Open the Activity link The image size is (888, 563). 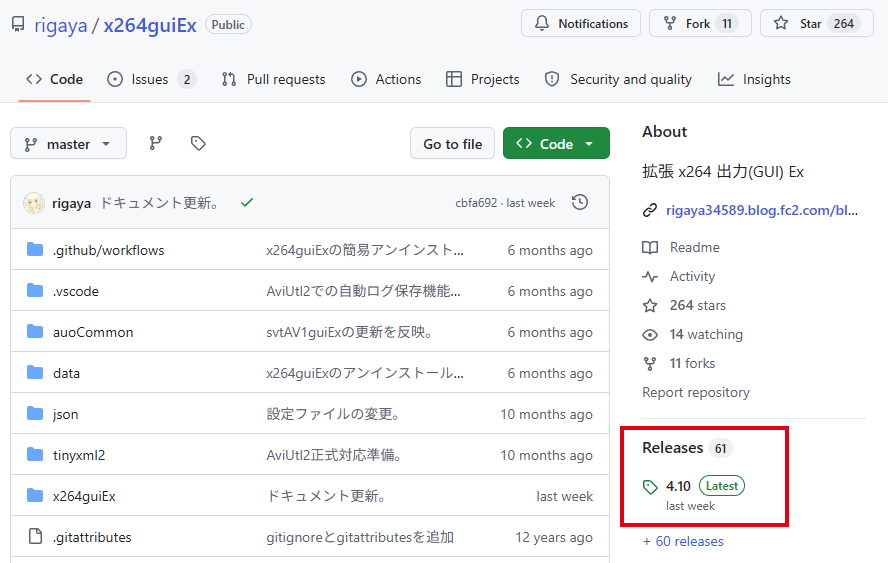pos(692,276)
